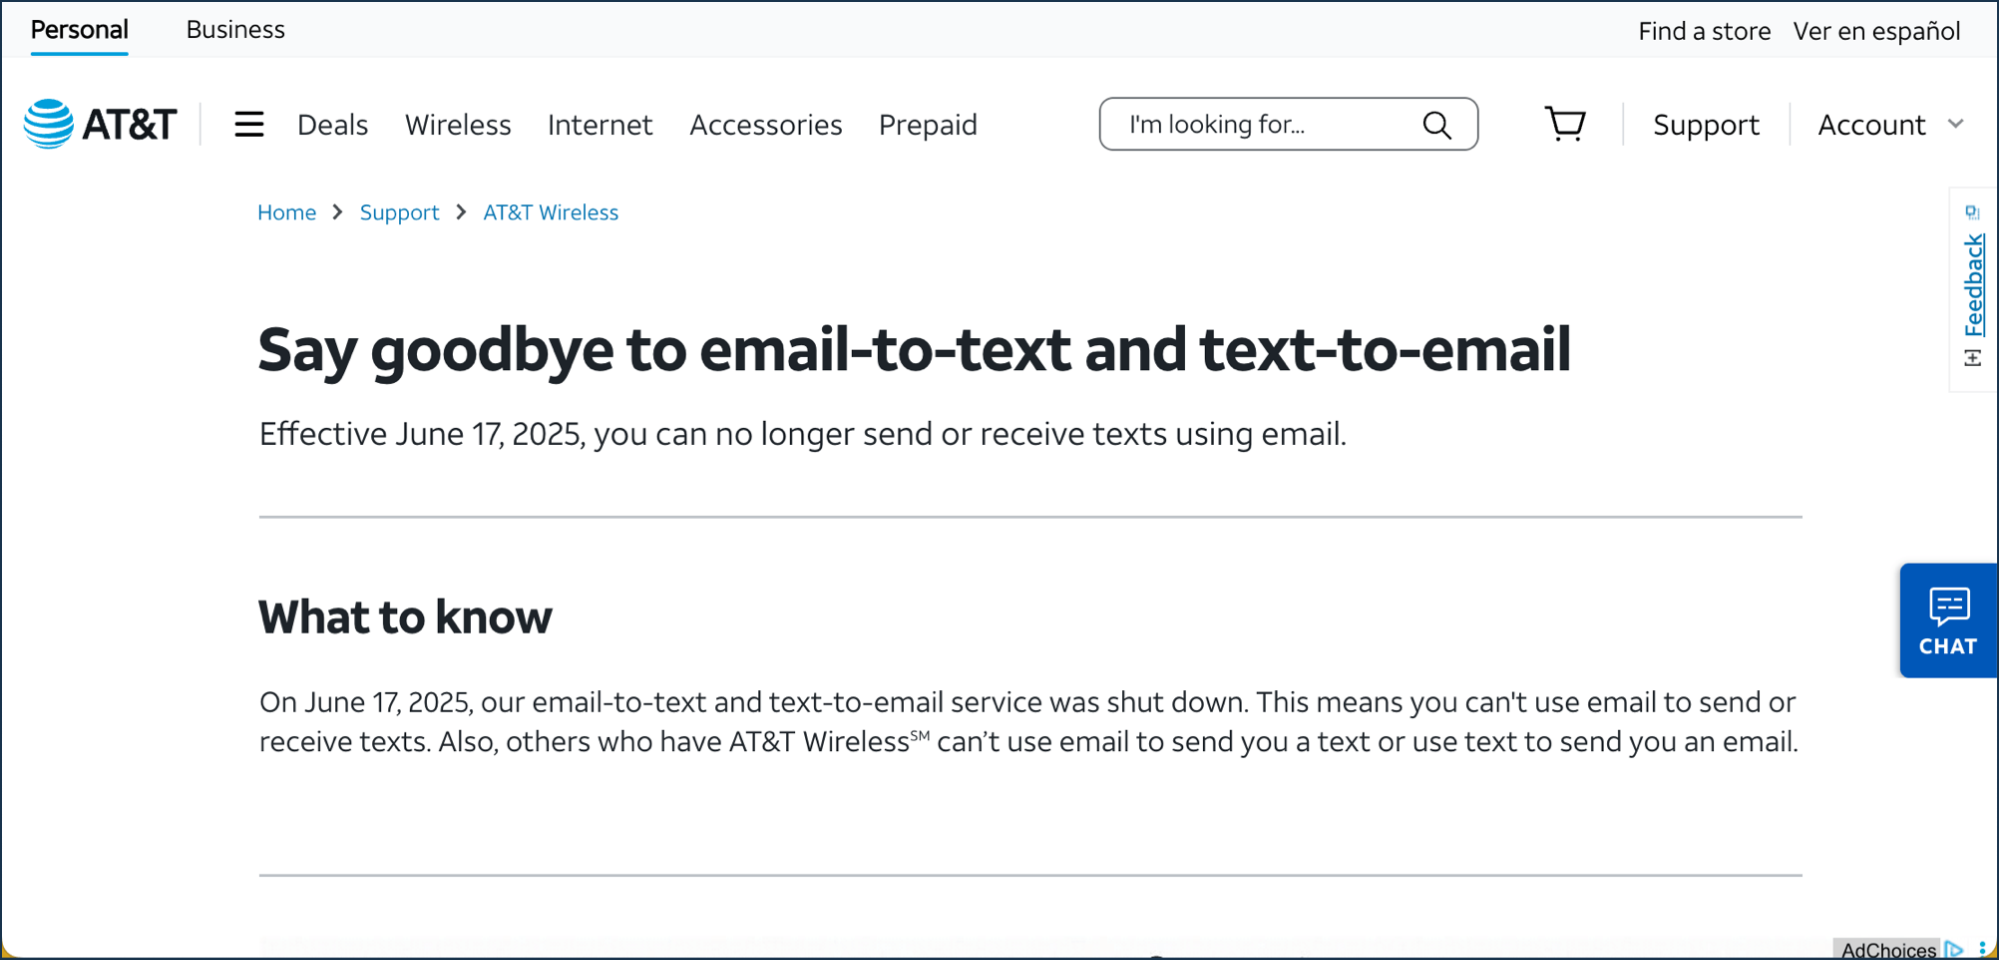Click Find a store link
The width and height of the screenshot is (1999, 960).
coord(1703,31)
